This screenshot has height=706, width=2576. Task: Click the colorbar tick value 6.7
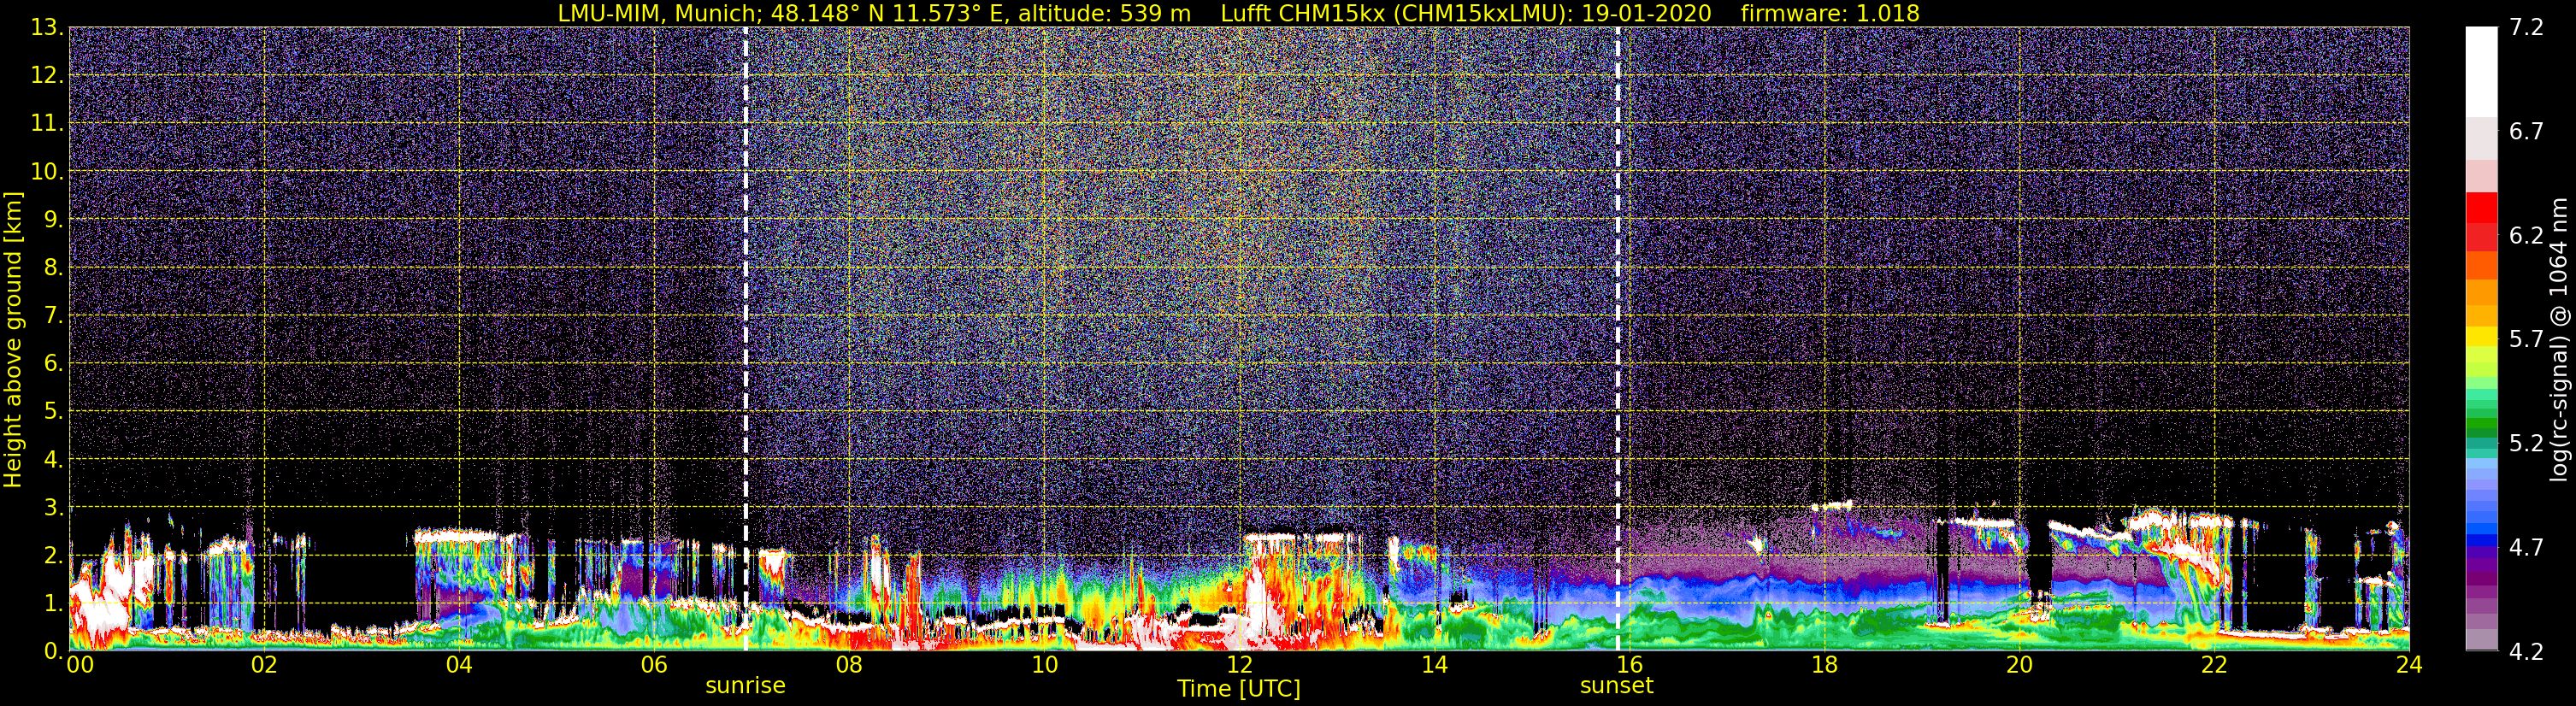[2526, 131]
